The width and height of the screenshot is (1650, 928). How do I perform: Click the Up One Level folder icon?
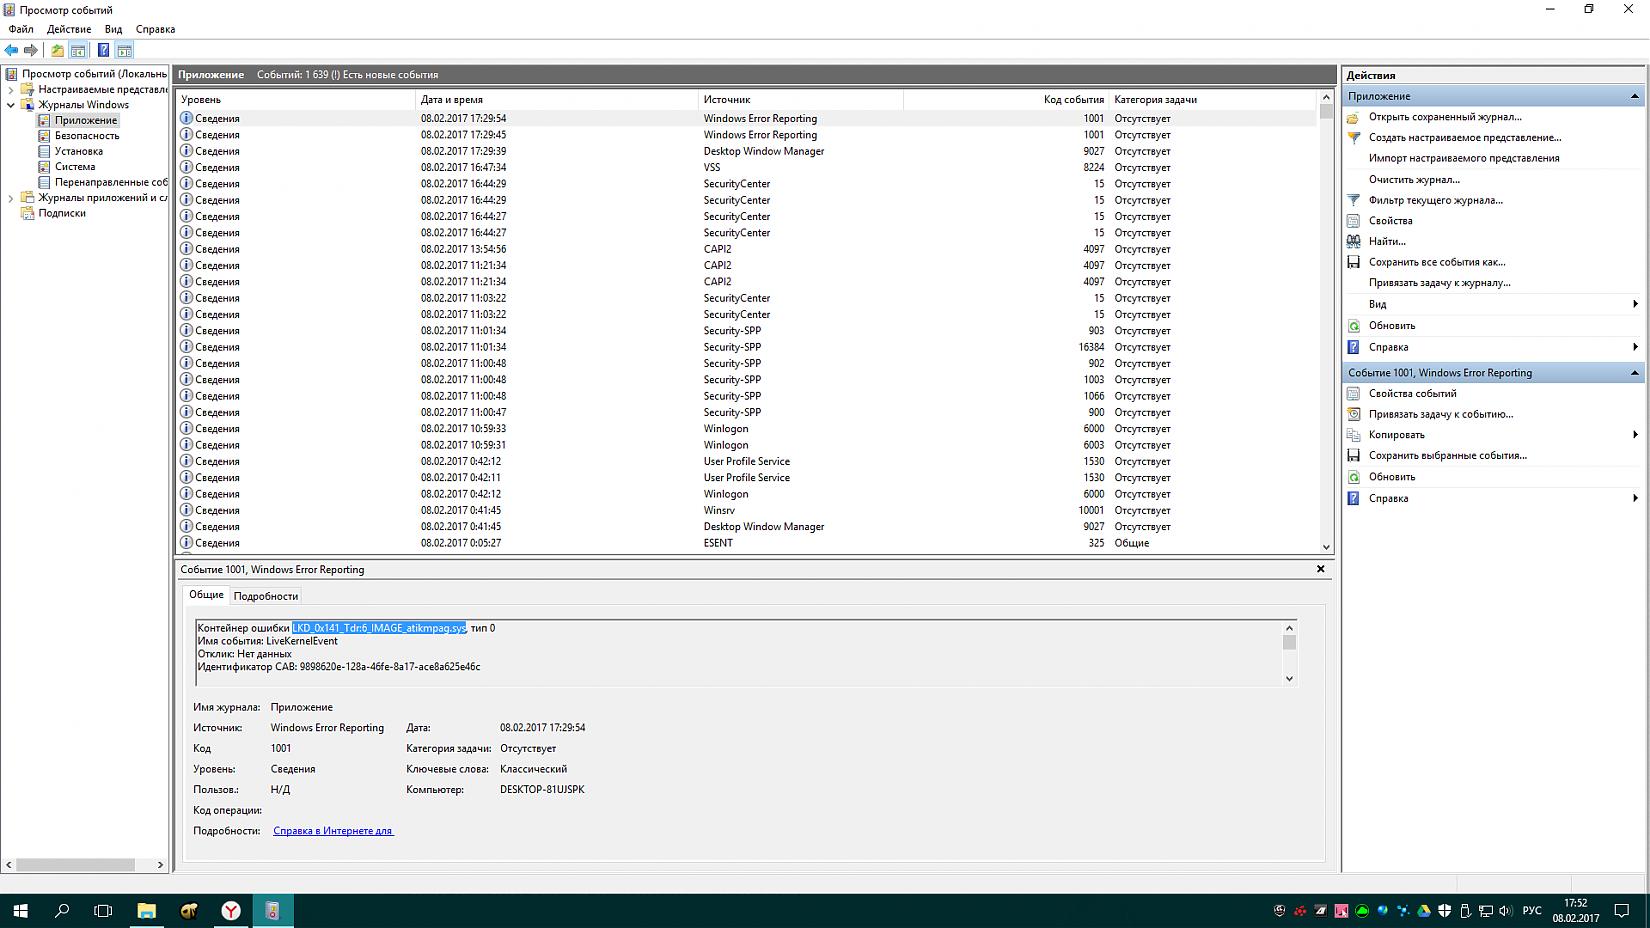coord(57,50)
